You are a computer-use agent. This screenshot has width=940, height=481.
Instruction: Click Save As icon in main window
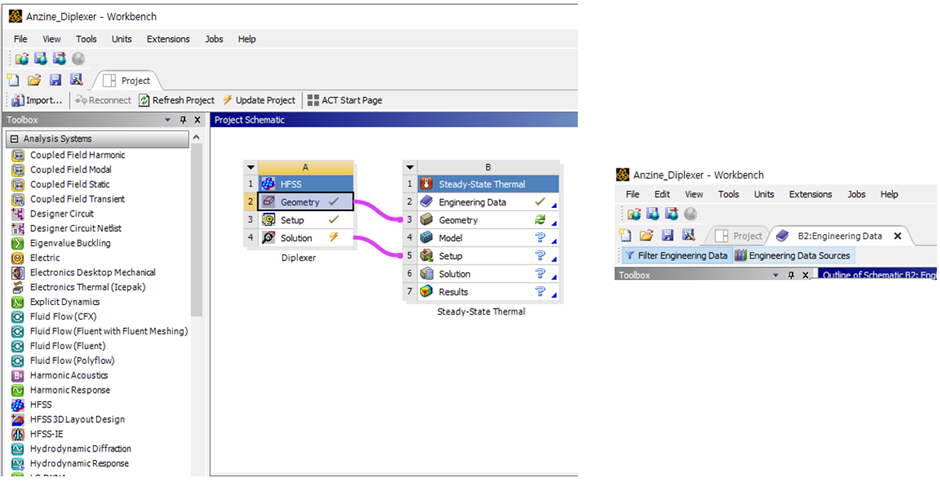point(76,80)
